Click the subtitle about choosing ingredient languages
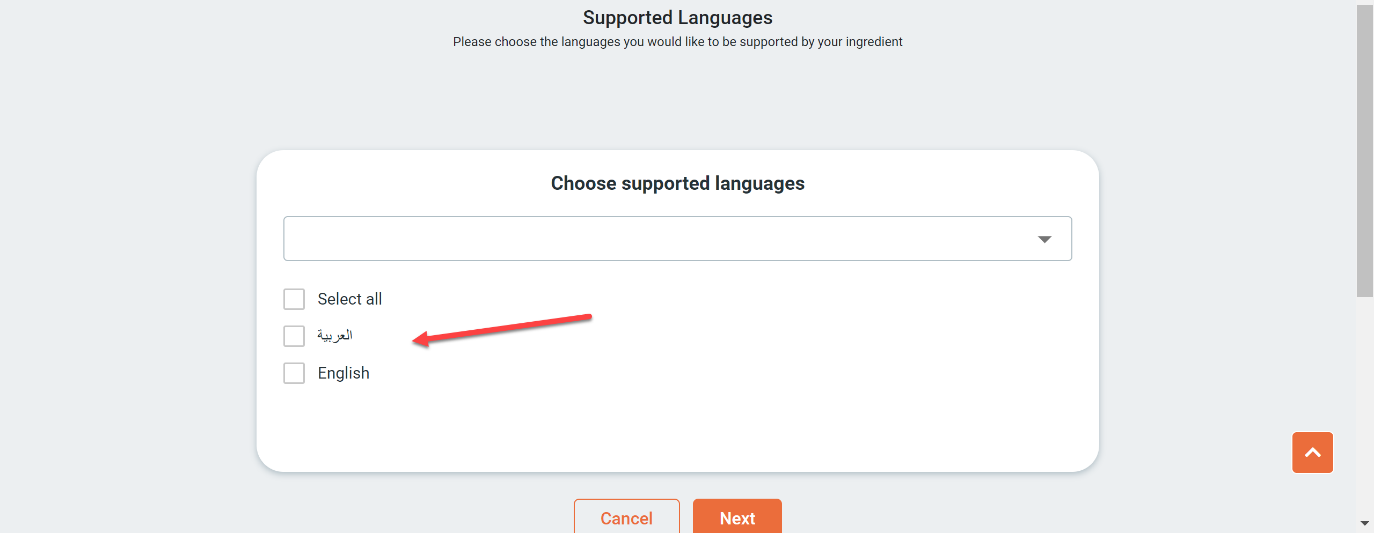This screenshot has height=533, width=1374. tap(678, 42)
